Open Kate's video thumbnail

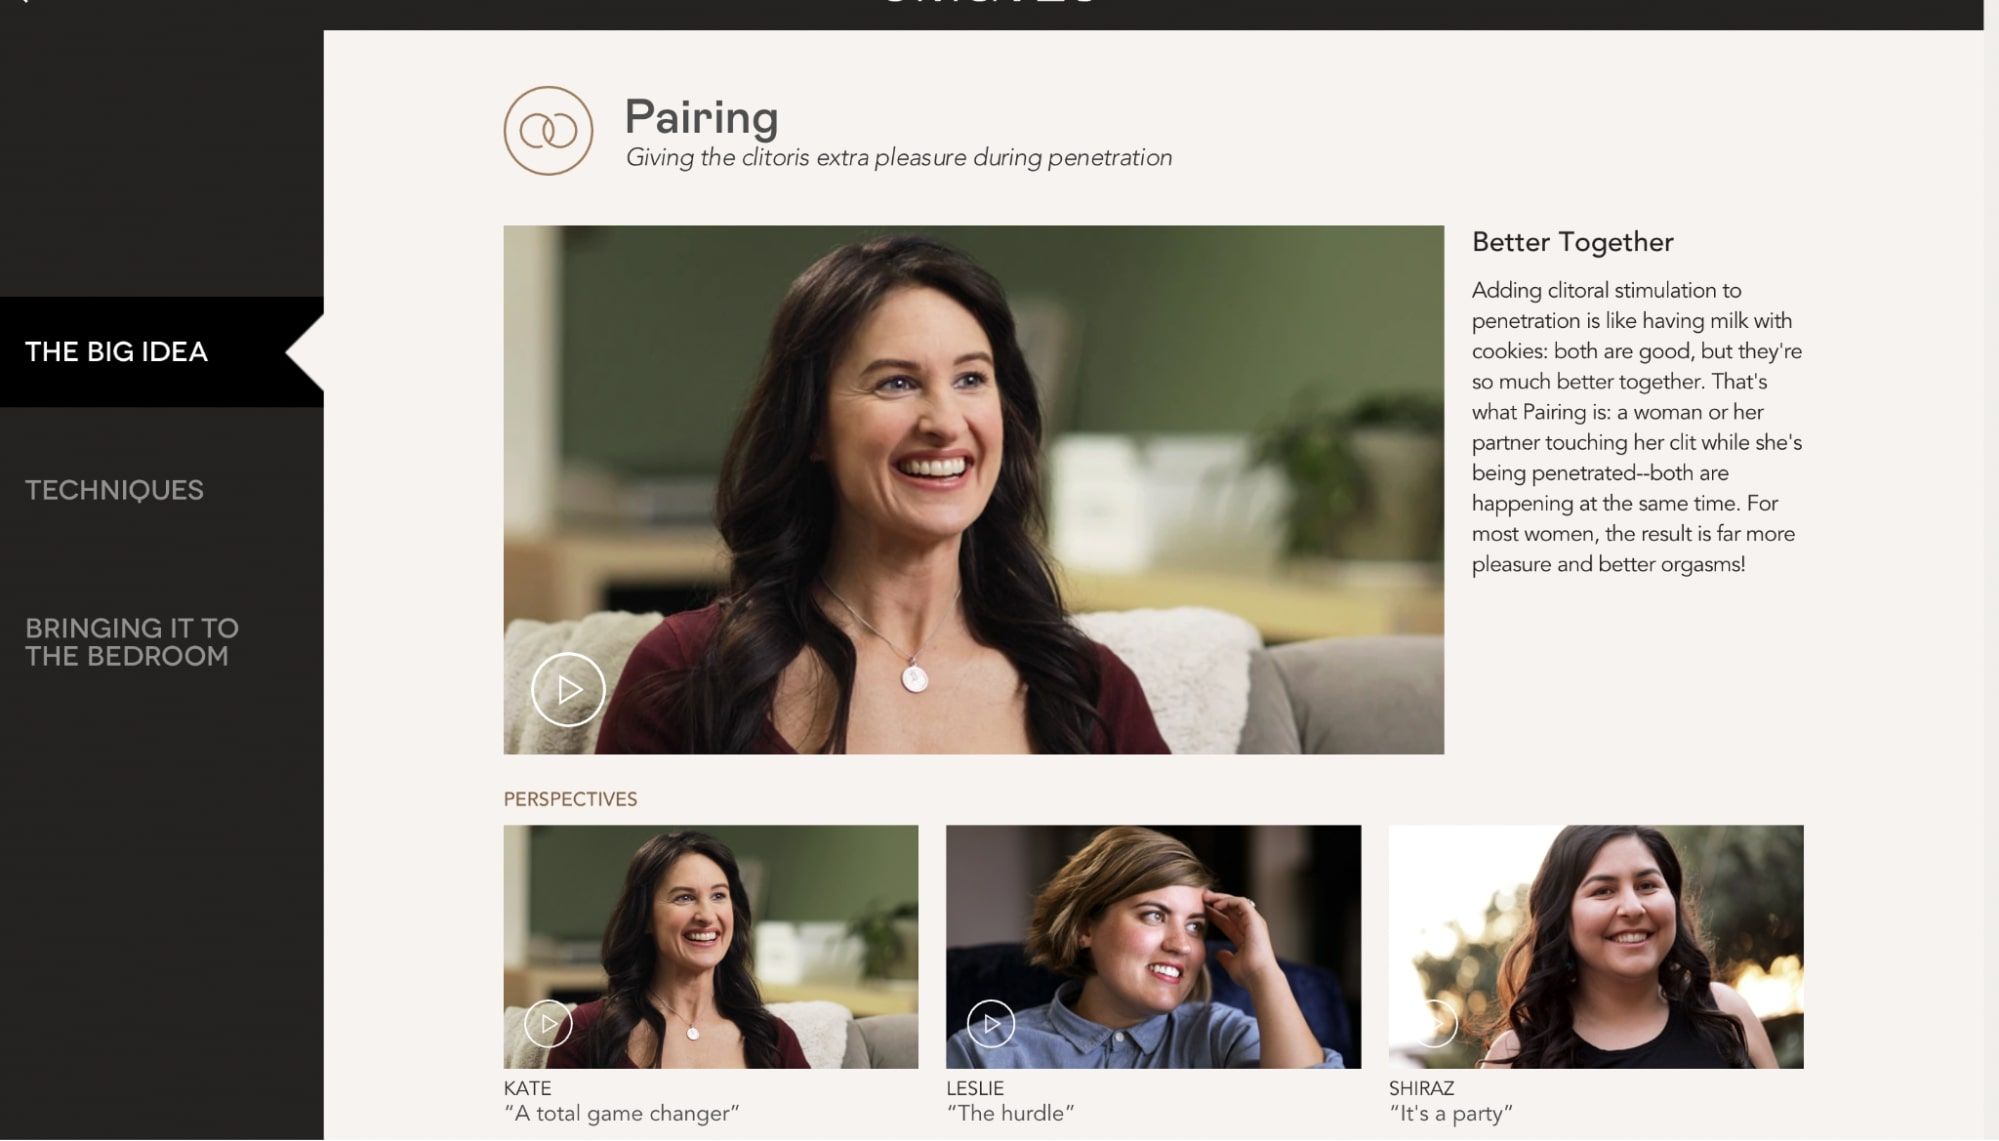click(711, 947)
